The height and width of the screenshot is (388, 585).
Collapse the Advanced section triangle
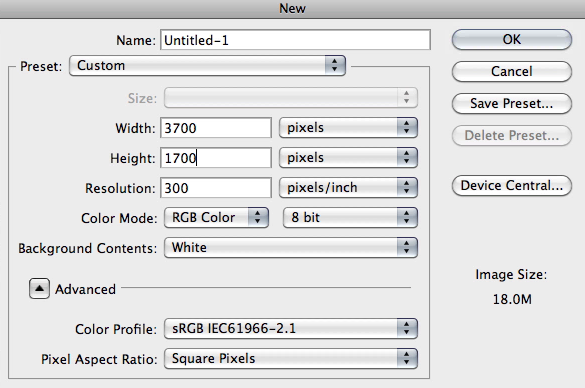click(39, 288)
